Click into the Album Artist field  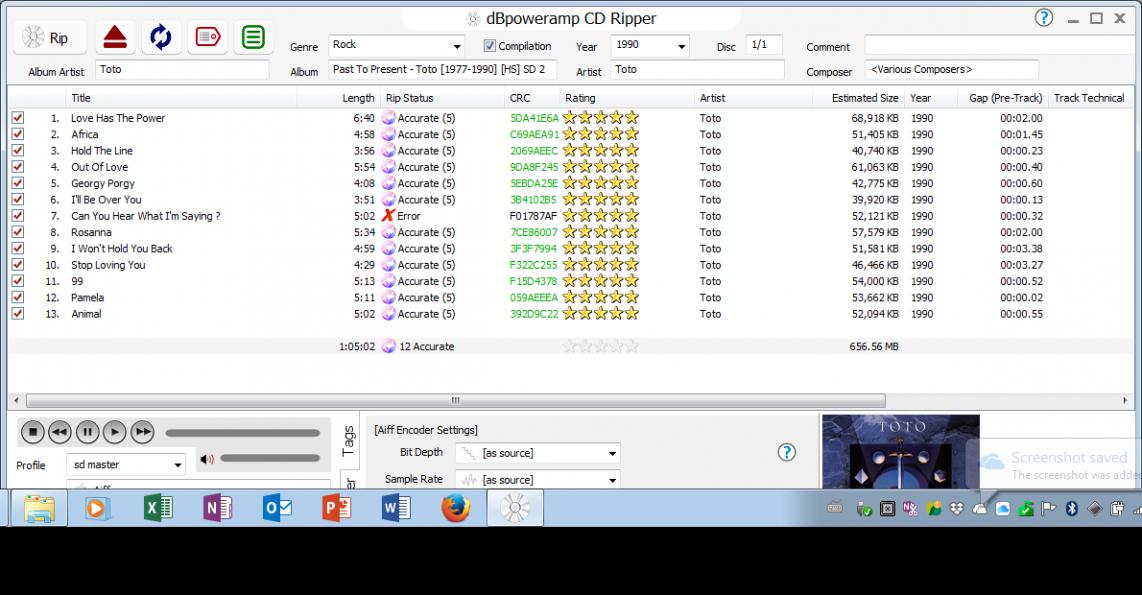pos(182,70)
